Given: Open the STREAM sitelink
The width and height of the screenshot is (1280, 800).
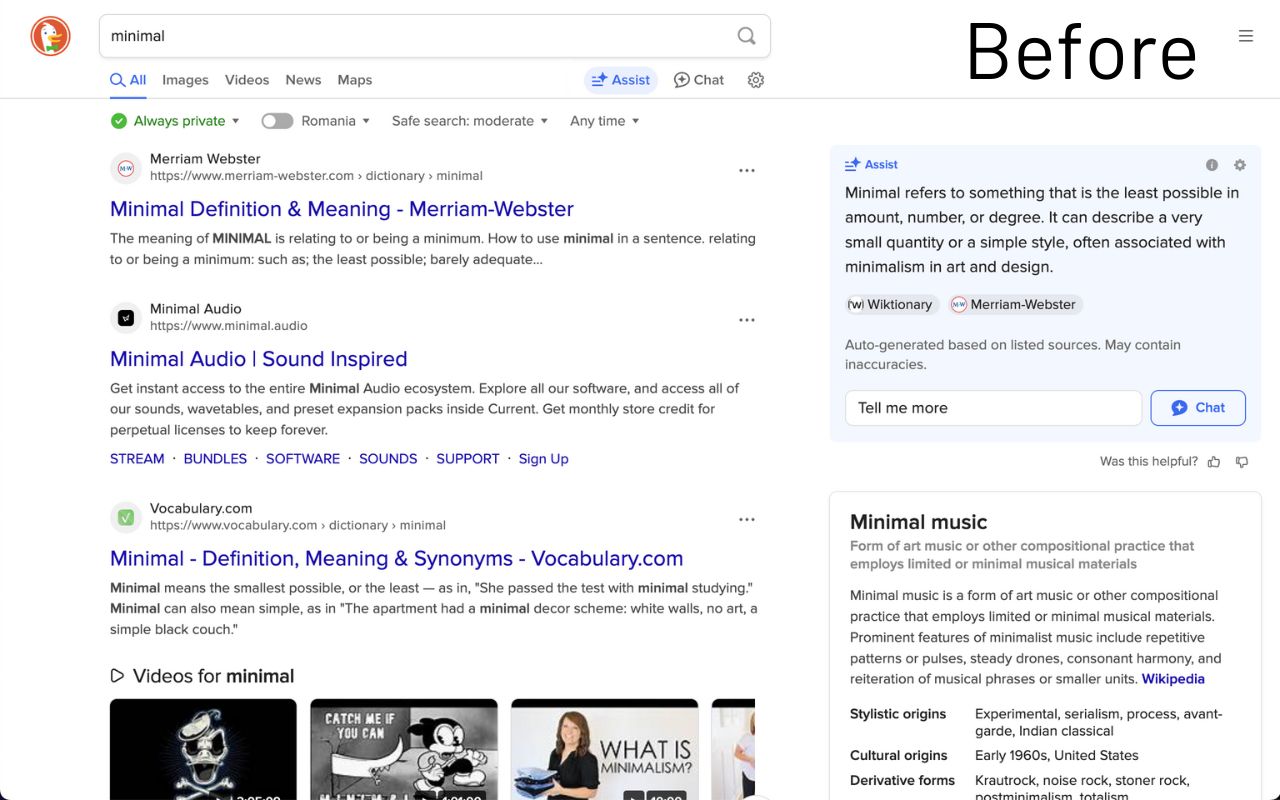Looking at the screenshot, I should 137,459.
